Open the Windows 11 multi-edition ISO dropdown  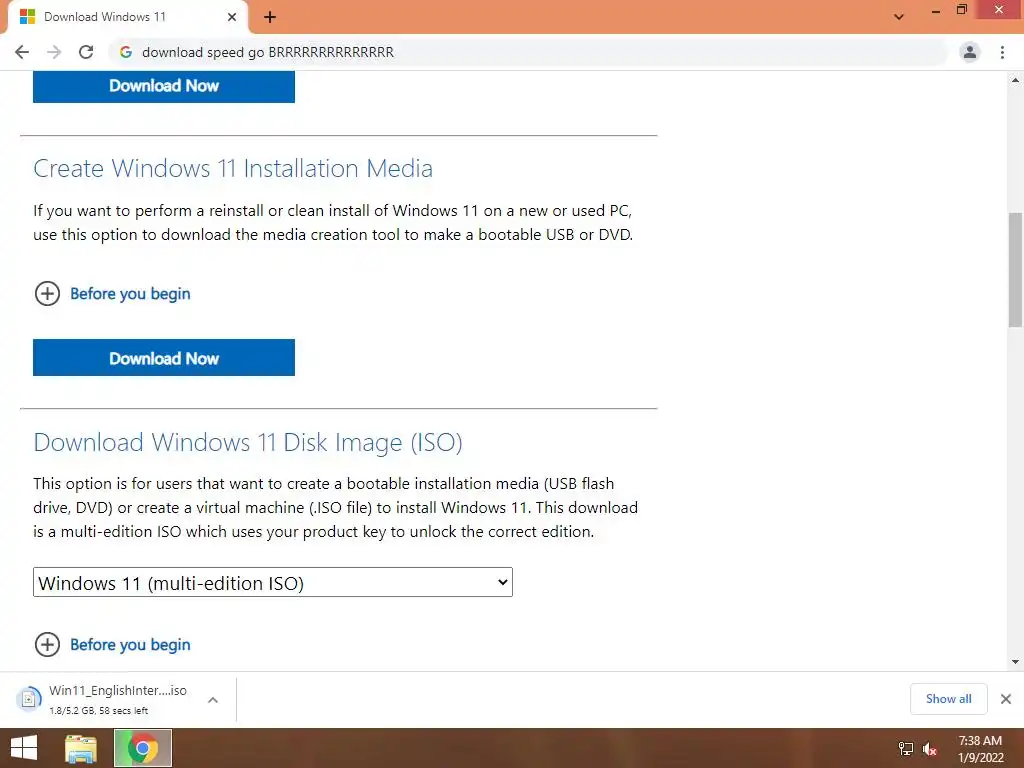coord(273,583)
